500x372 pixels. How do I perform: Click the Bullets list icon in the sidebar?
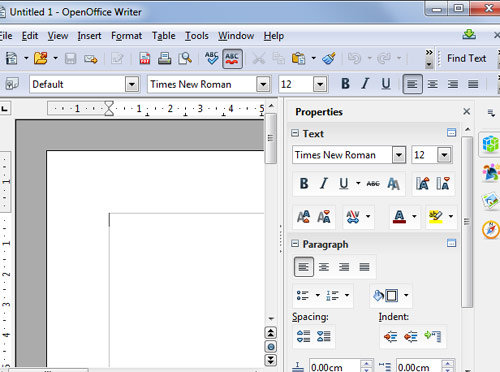(303, 295)
